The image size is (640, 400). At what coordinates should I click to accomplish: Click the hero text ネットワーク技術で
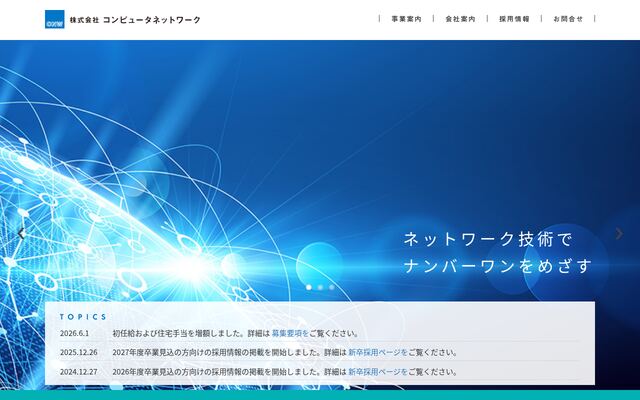488,239
